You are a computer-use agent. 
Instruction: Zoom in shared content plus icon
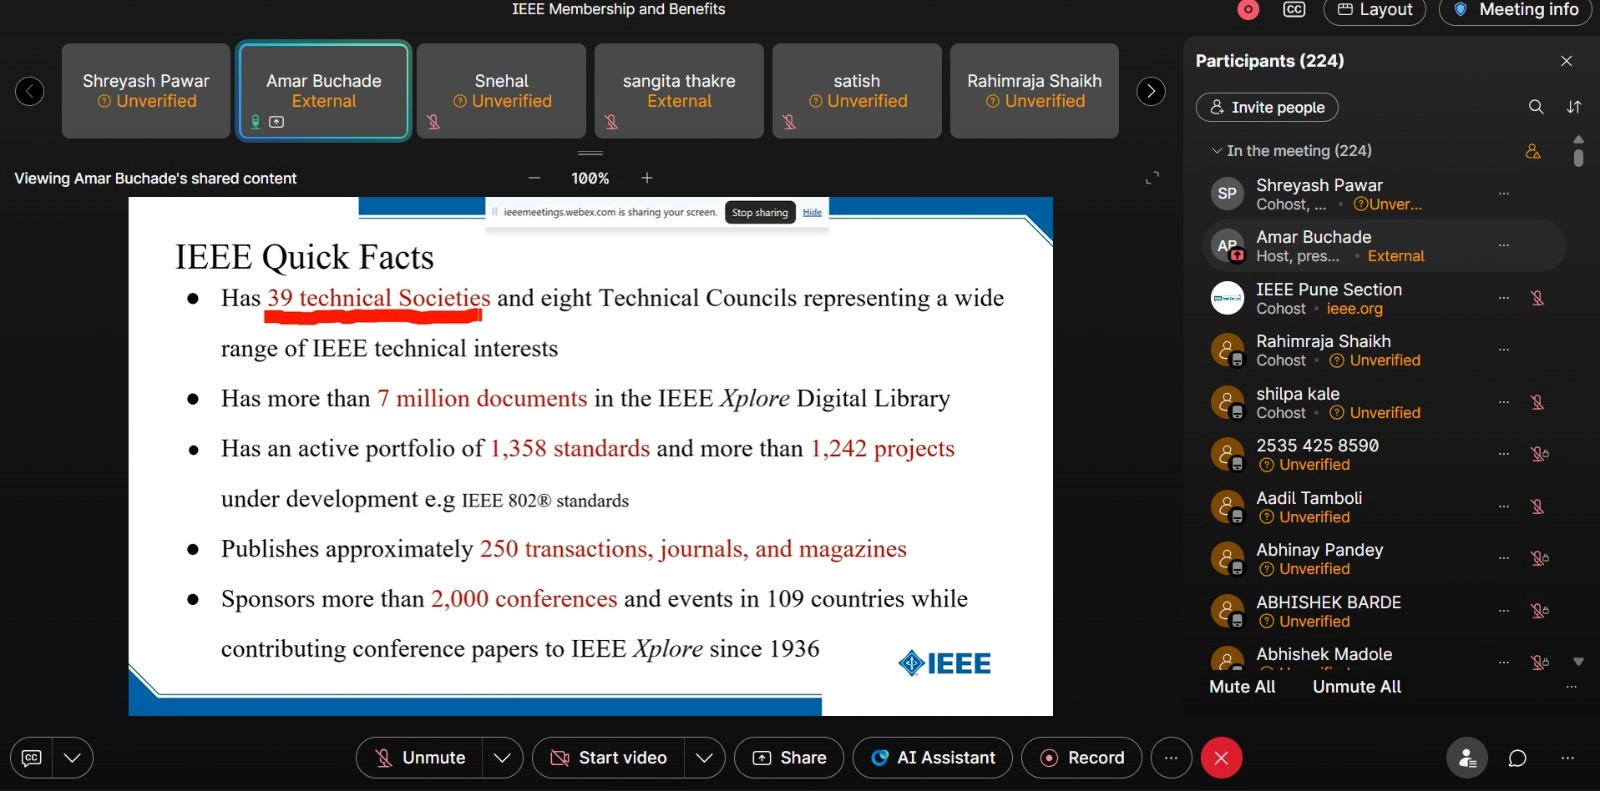point(647,178)
